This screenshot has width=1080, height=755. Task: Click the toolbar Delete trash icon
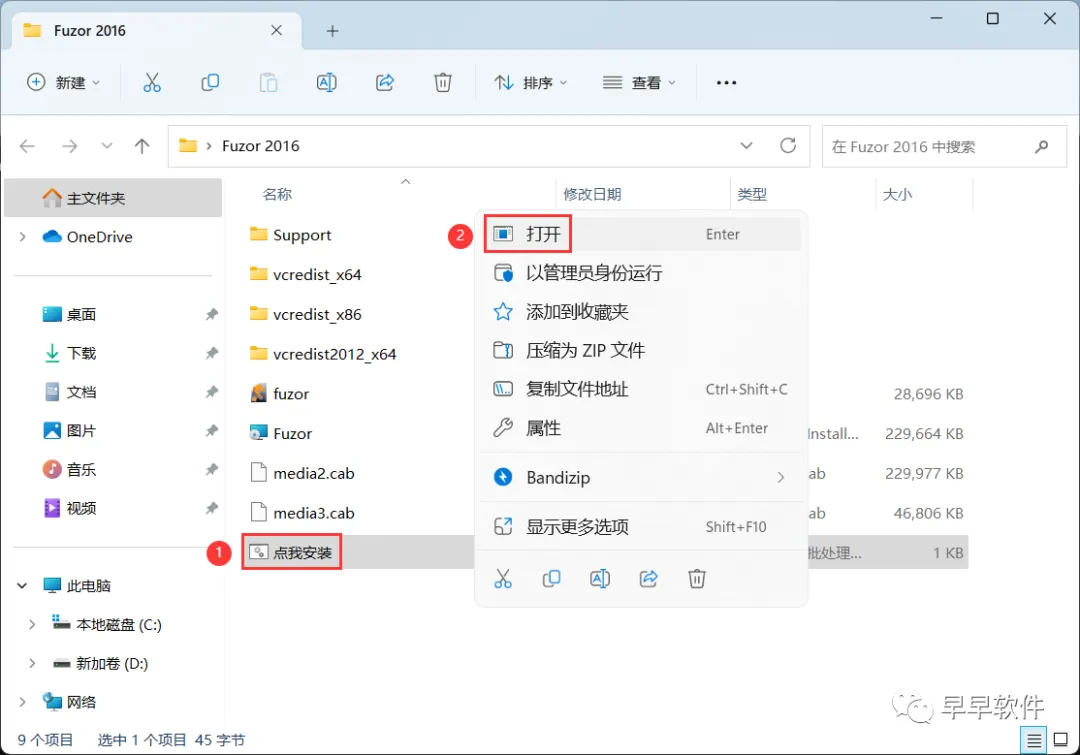tap(443, 83)
